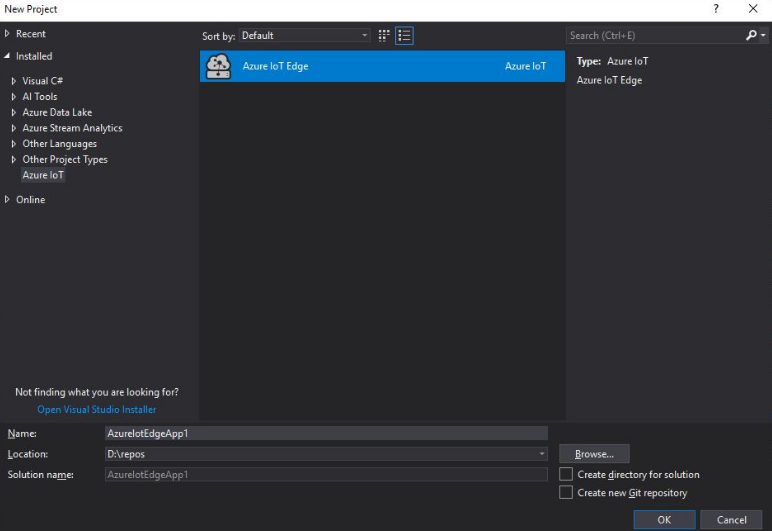Expand the Other Project Types node
Viewport: 772px width, 531px height.
point(13,159)
